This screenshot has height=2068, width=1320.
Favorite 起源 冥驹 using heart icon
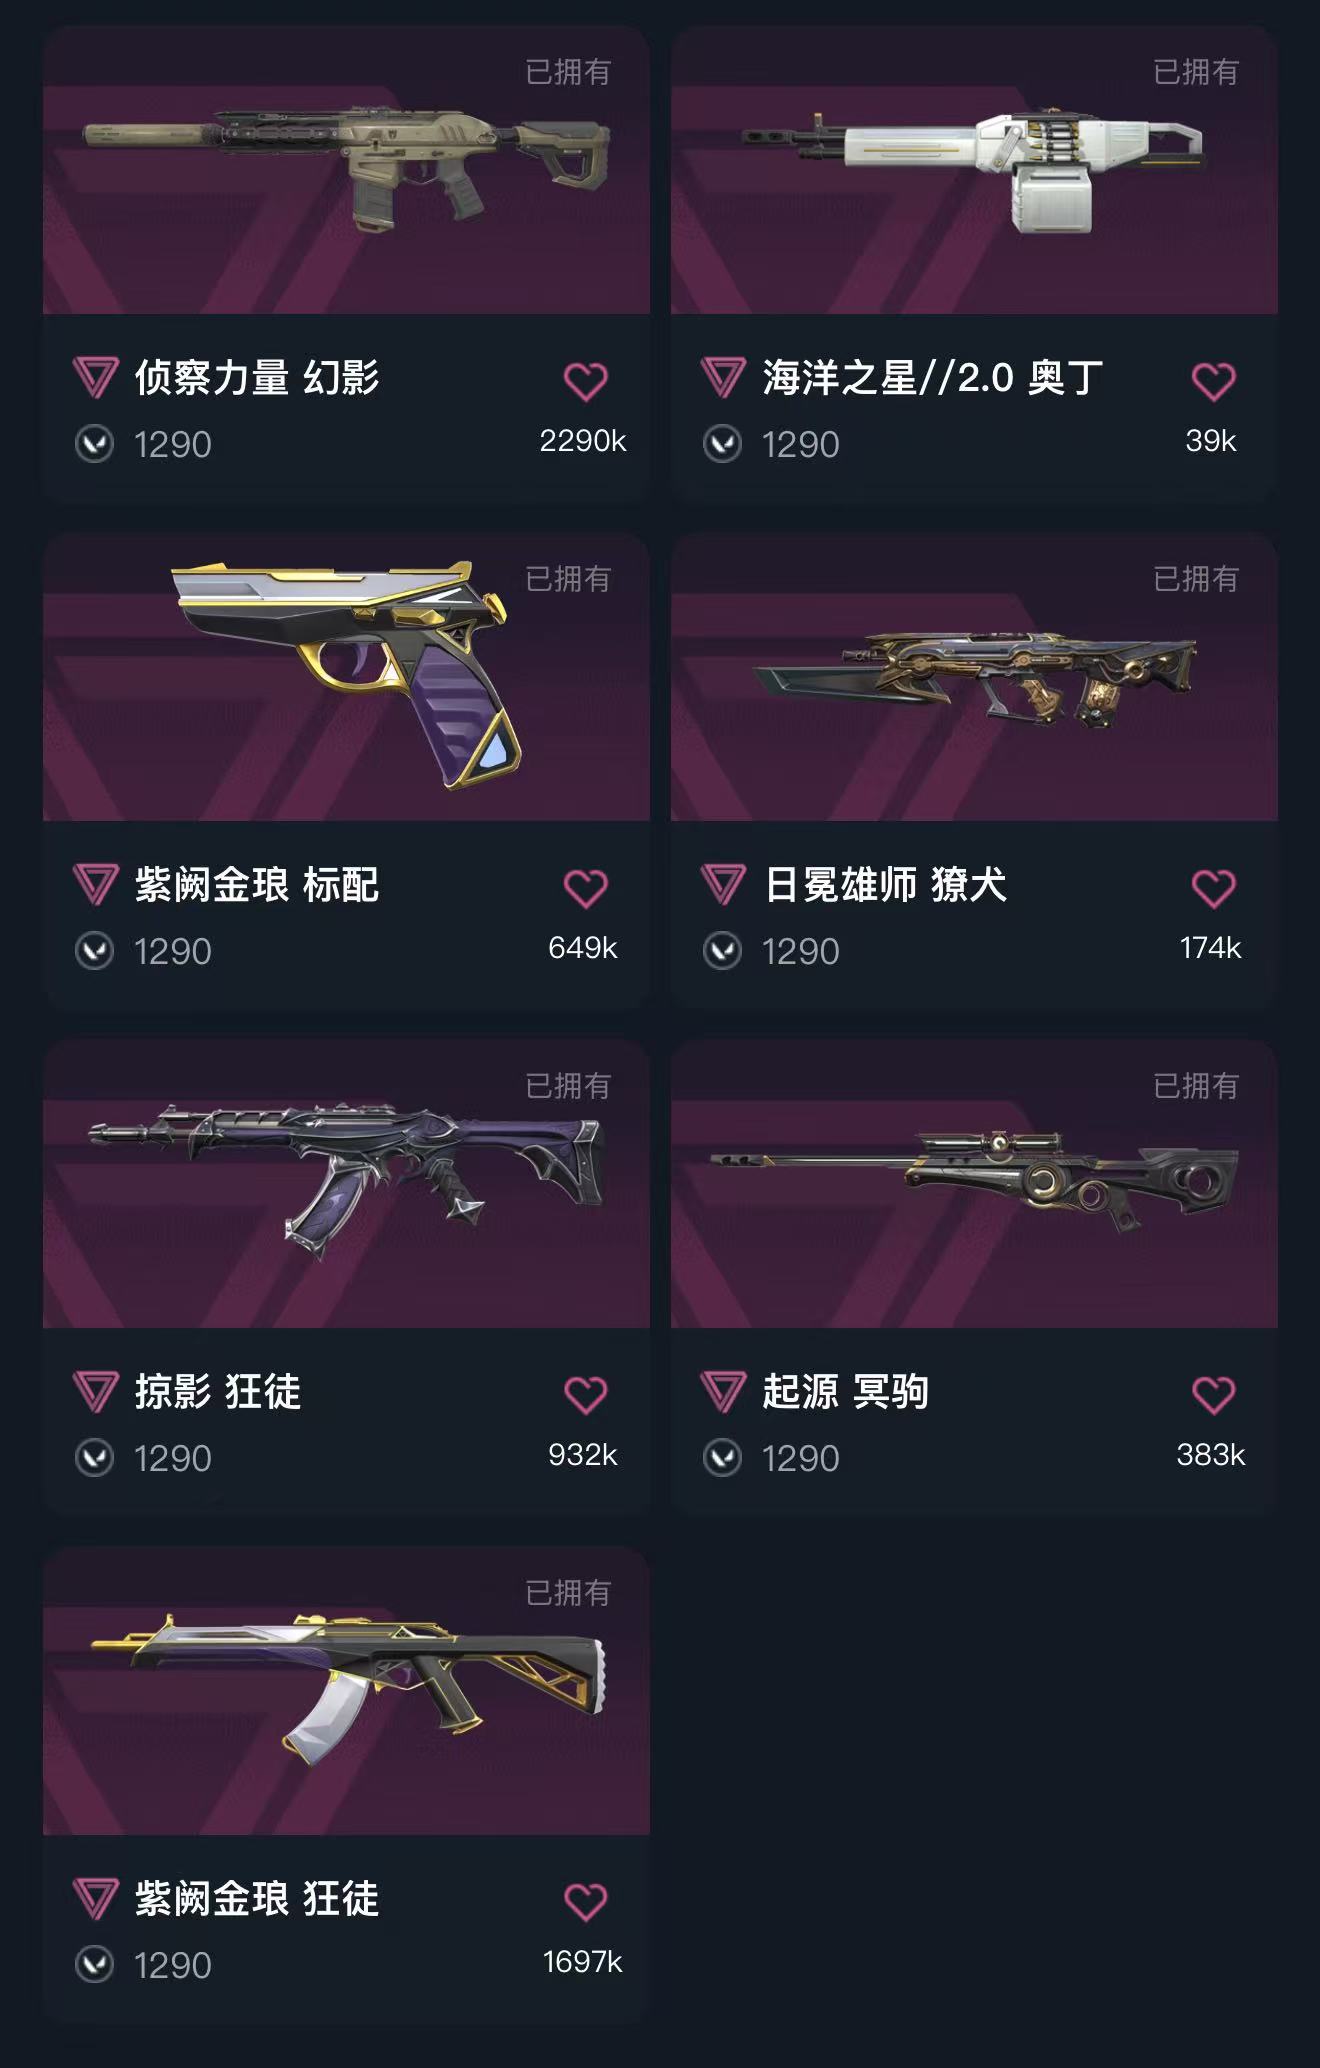1213,1396
